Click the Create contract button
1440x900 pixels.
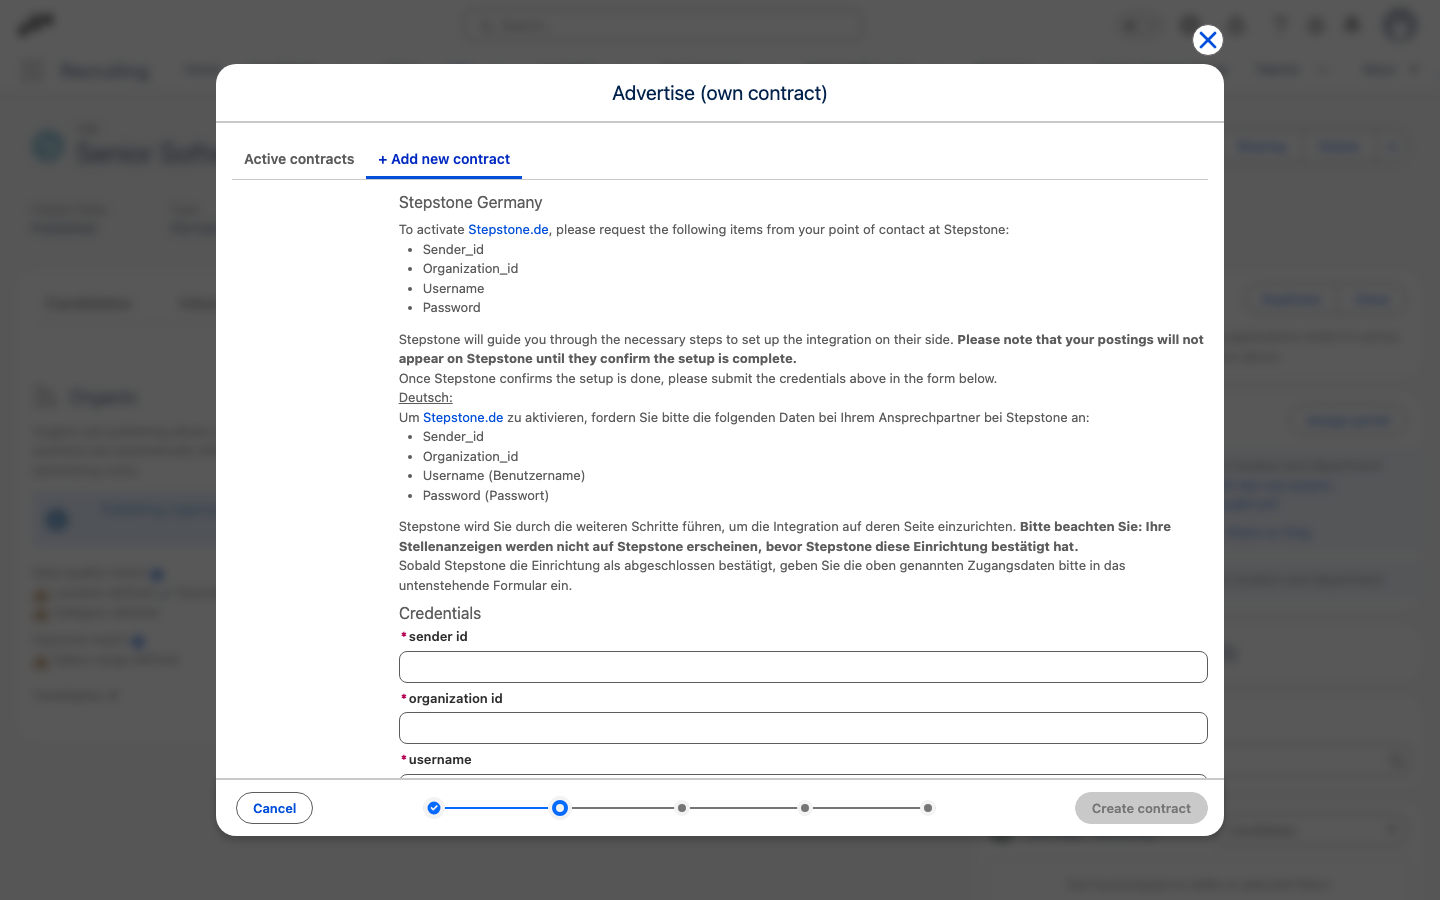1141,808
